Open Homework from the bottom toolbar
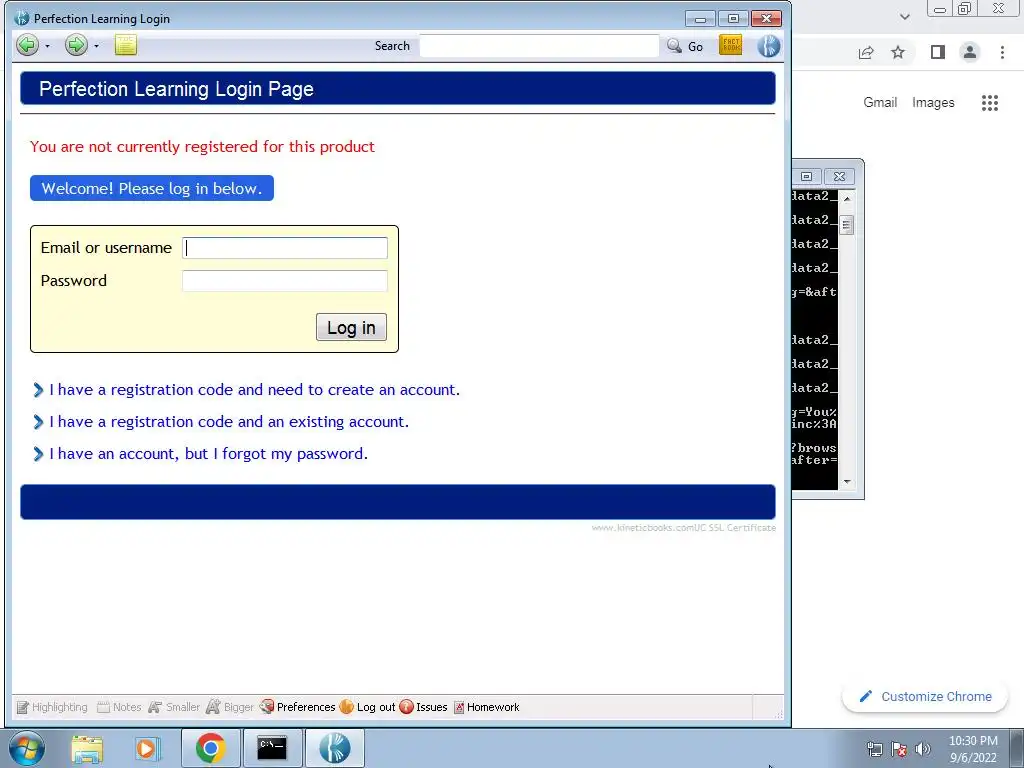Screen dimensions: 1024x768 click(x=487, y=707)
